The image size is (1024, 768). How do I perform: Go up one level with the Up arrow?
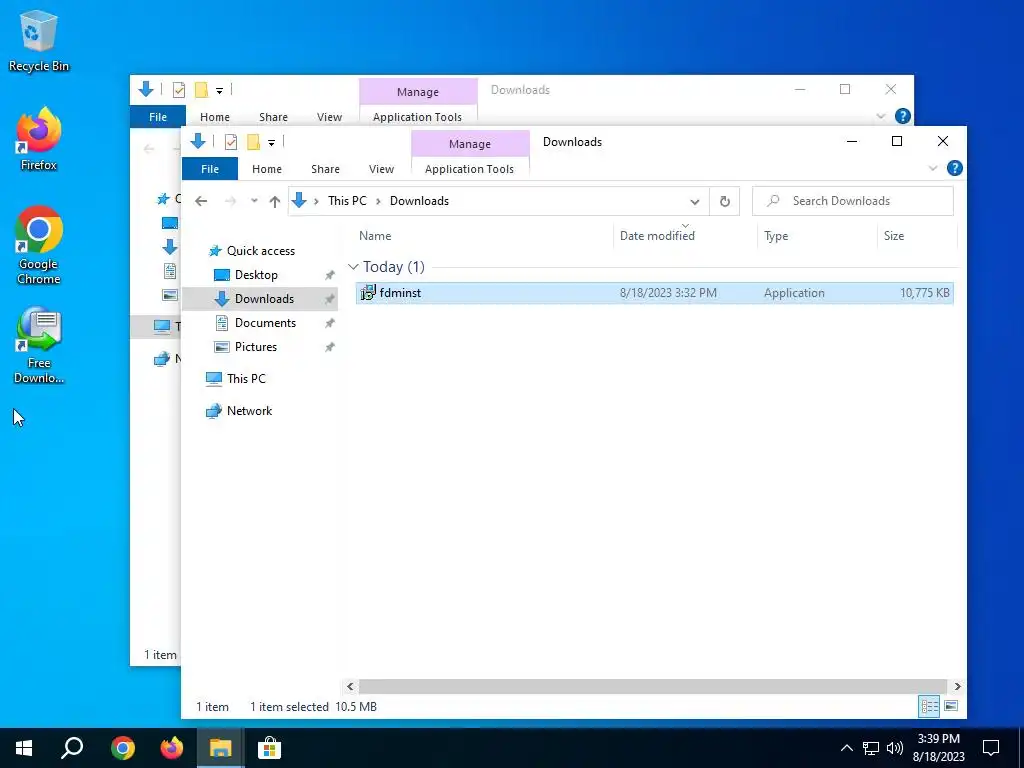275,201
